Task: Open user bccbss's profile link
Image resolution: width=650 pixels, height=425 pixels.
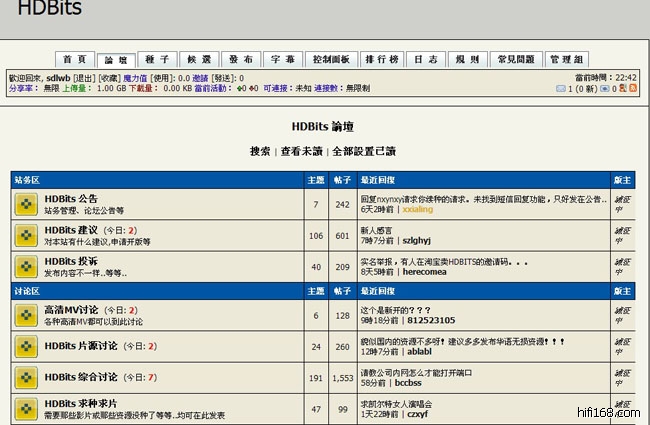Action: (x=408, y=383)
